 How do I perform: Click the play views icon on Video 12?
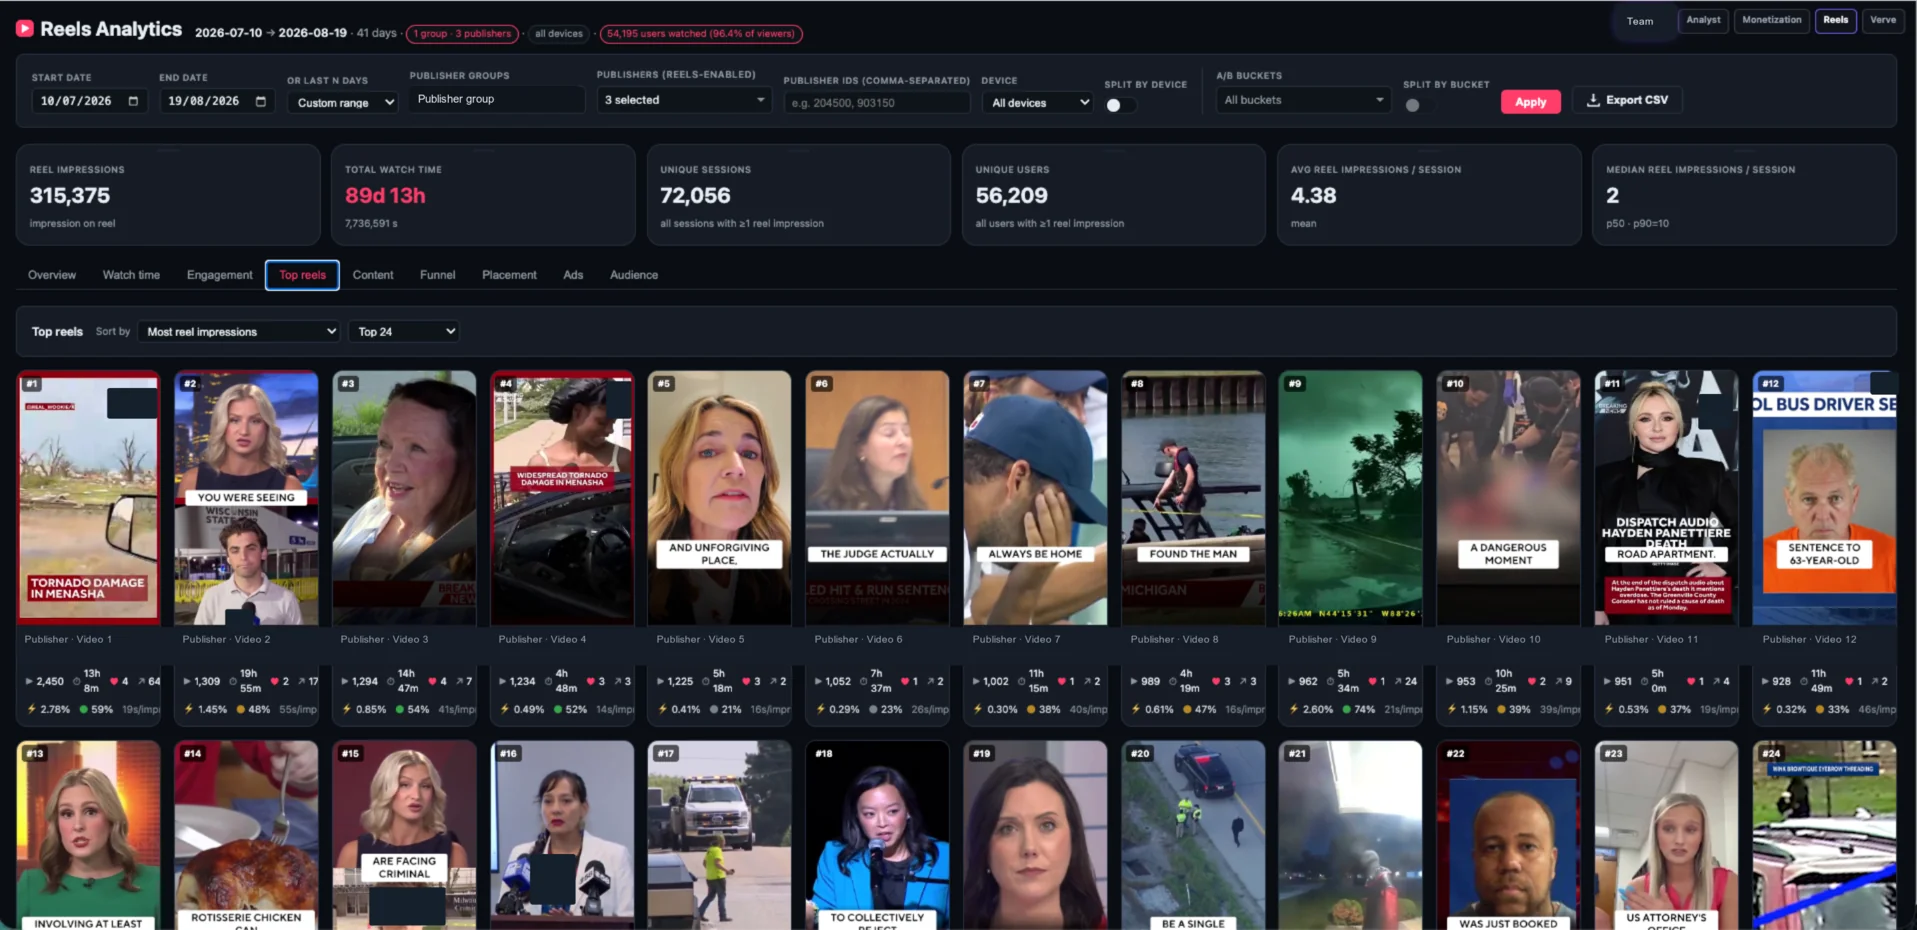[1765, 681]
